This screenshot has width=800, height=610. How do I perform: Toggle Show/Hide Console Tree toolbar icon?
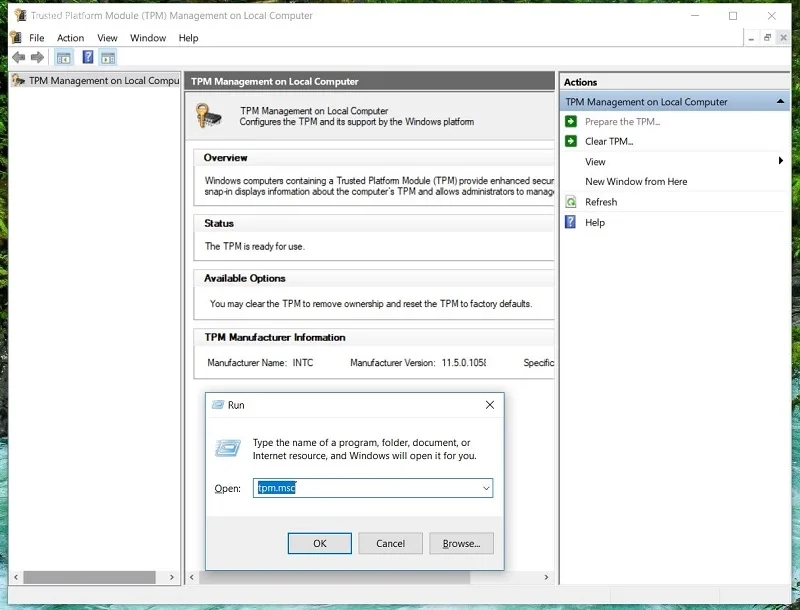(64, 57)
